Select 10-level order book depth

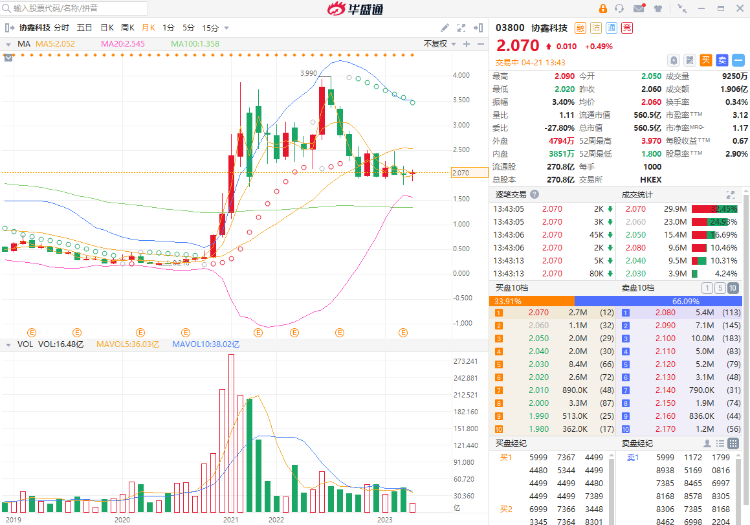coord(732,288)
